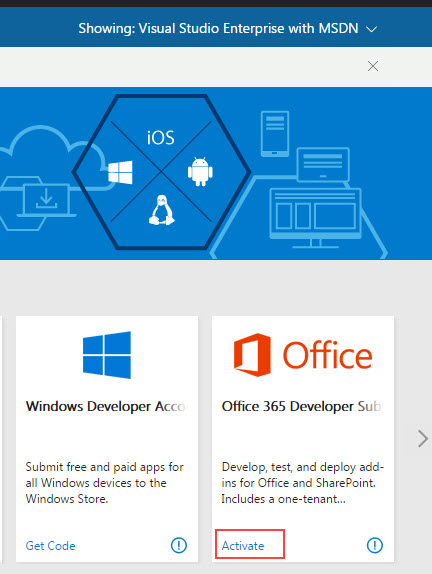Click Showing: Visual Studio Enterprise with MSDN
Viewport: 432px width, 574px height.
pos(218,29)
